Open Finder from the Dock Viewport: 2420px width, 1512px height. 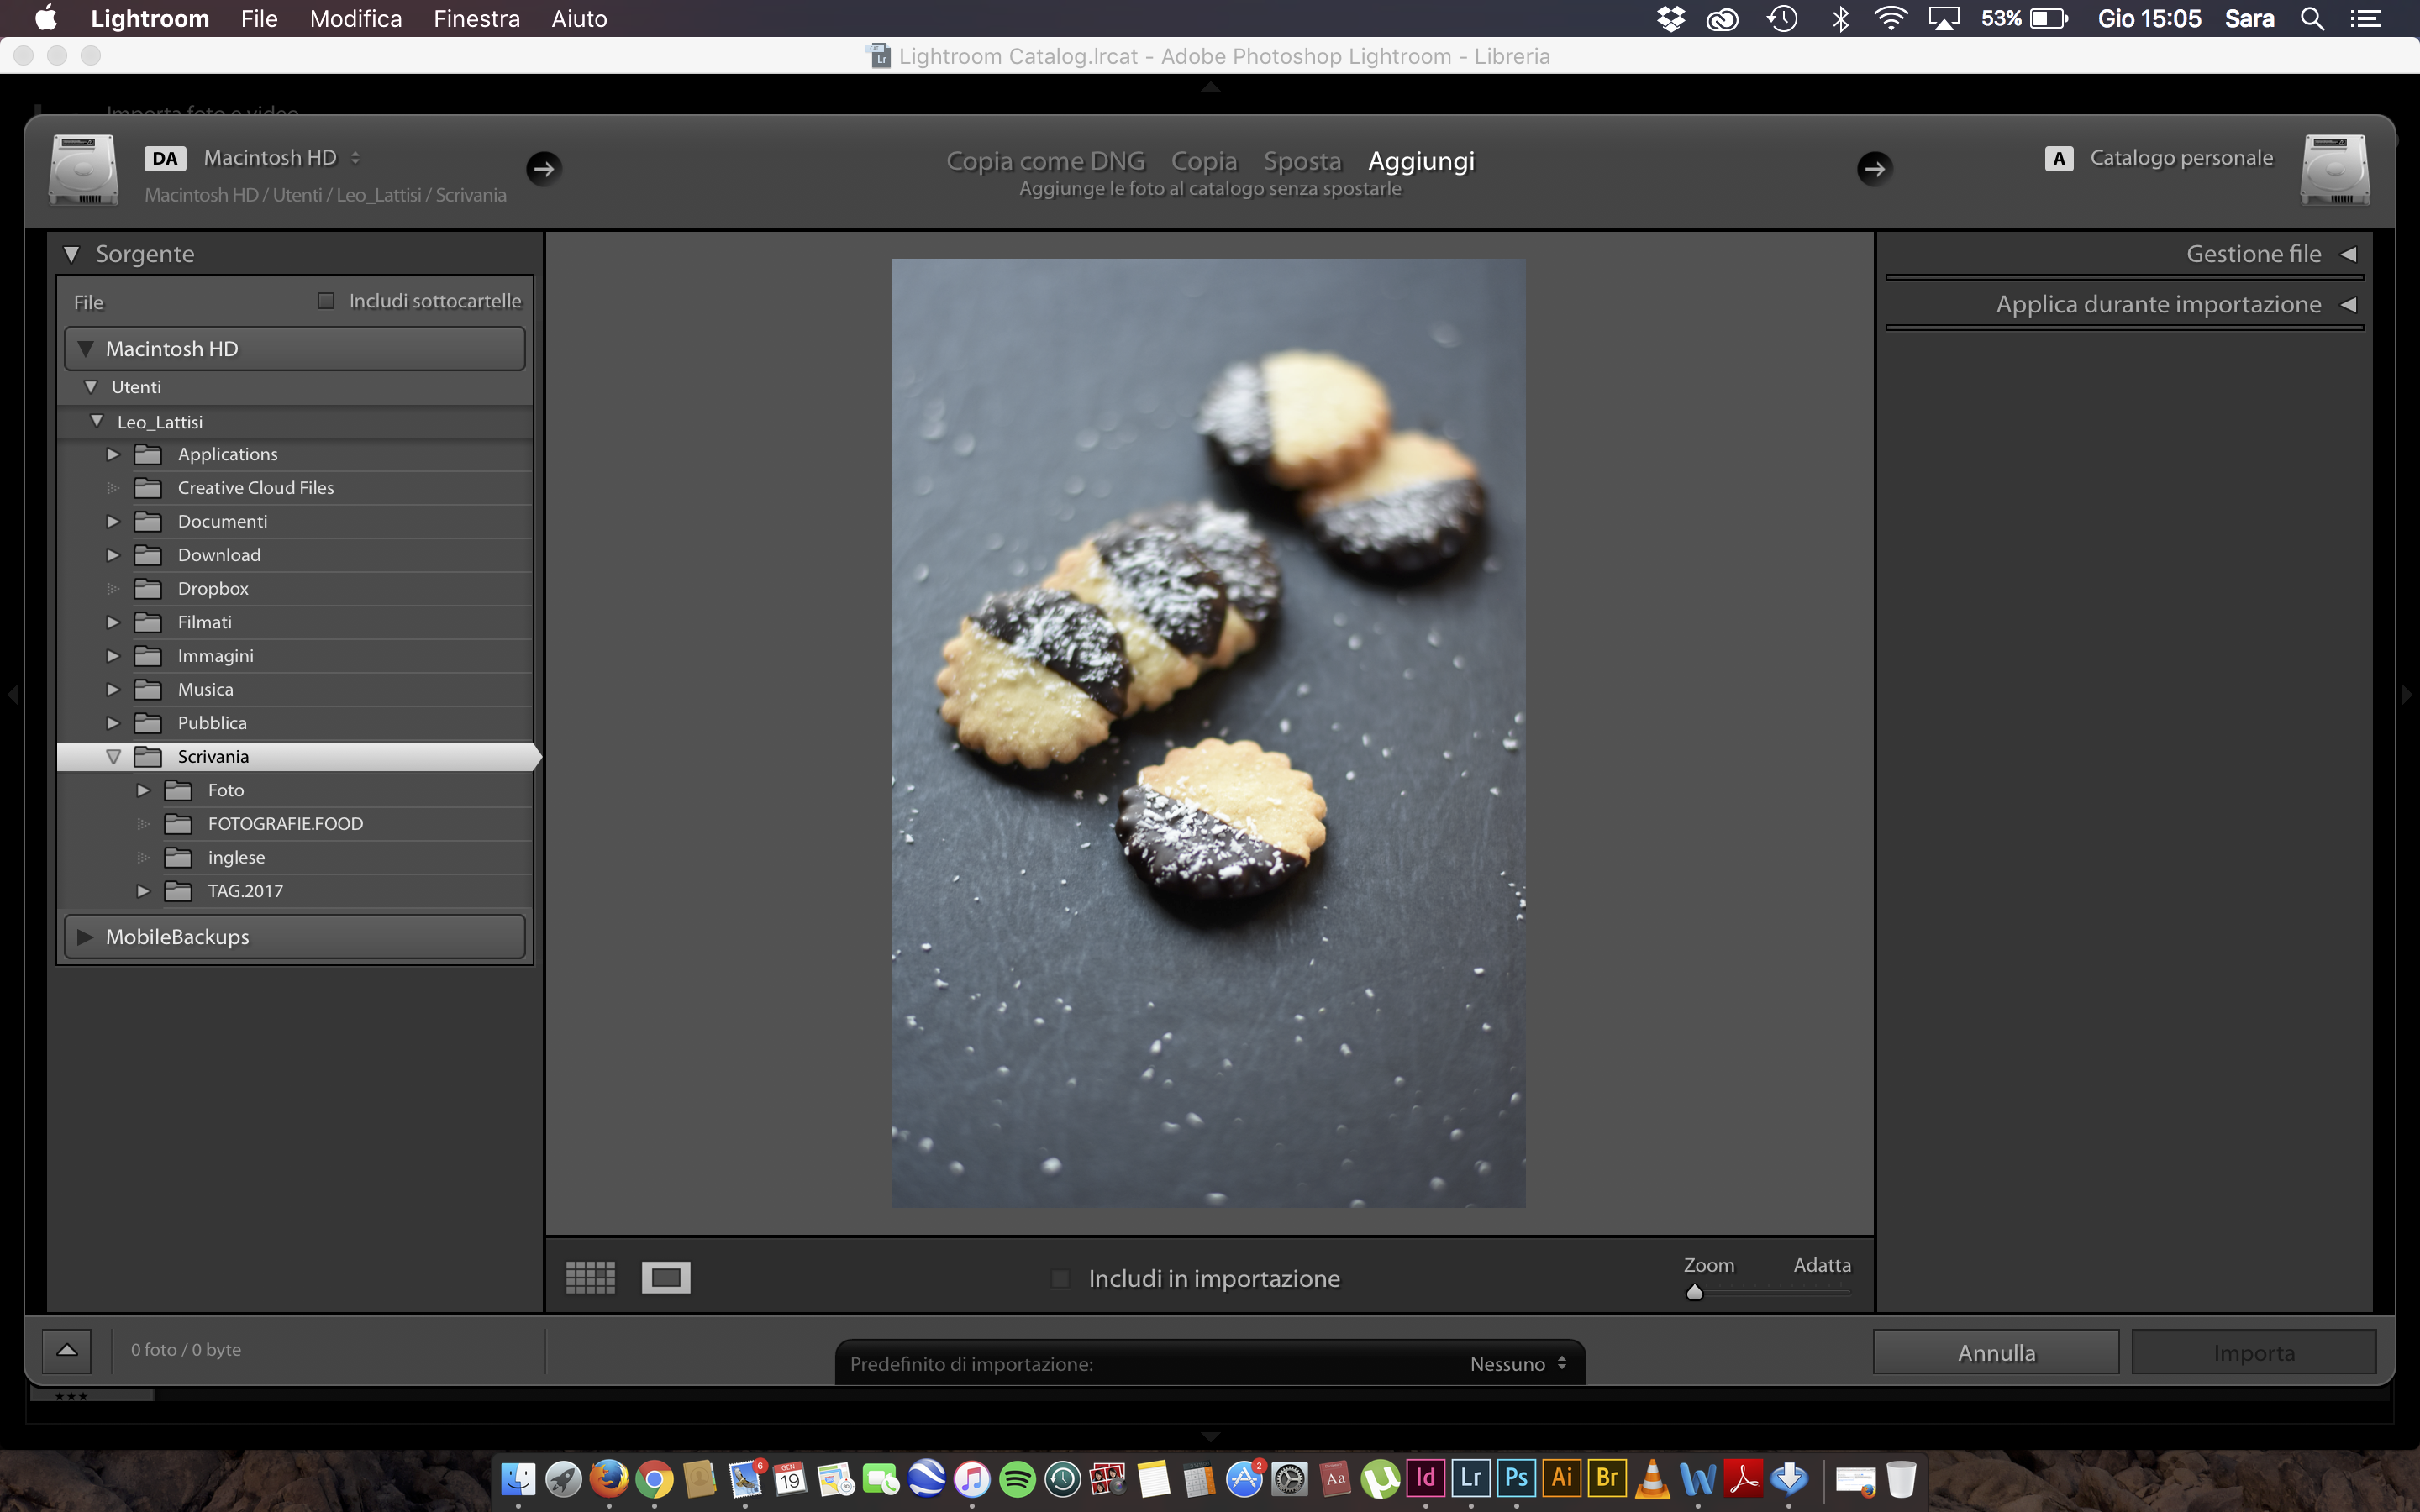click(518, 1479)
